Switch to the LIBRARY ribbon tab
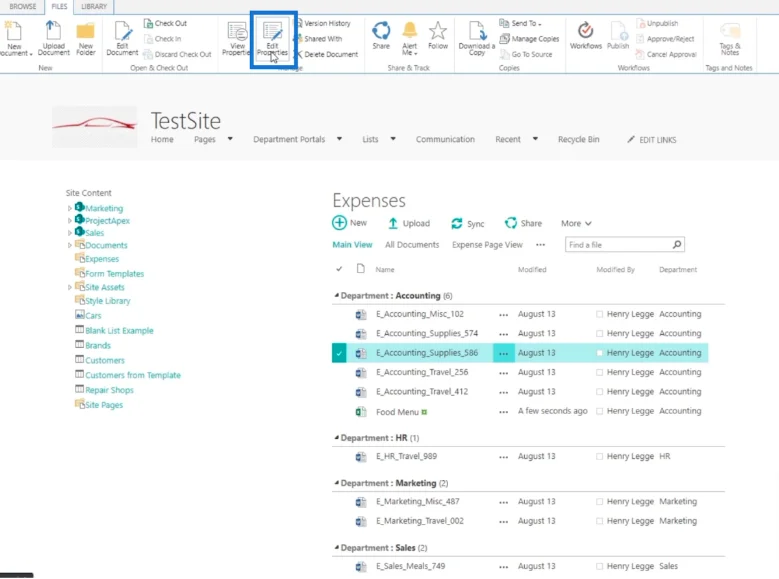The height and width of the screenshot is (579, 779). (x=94, y=6)
